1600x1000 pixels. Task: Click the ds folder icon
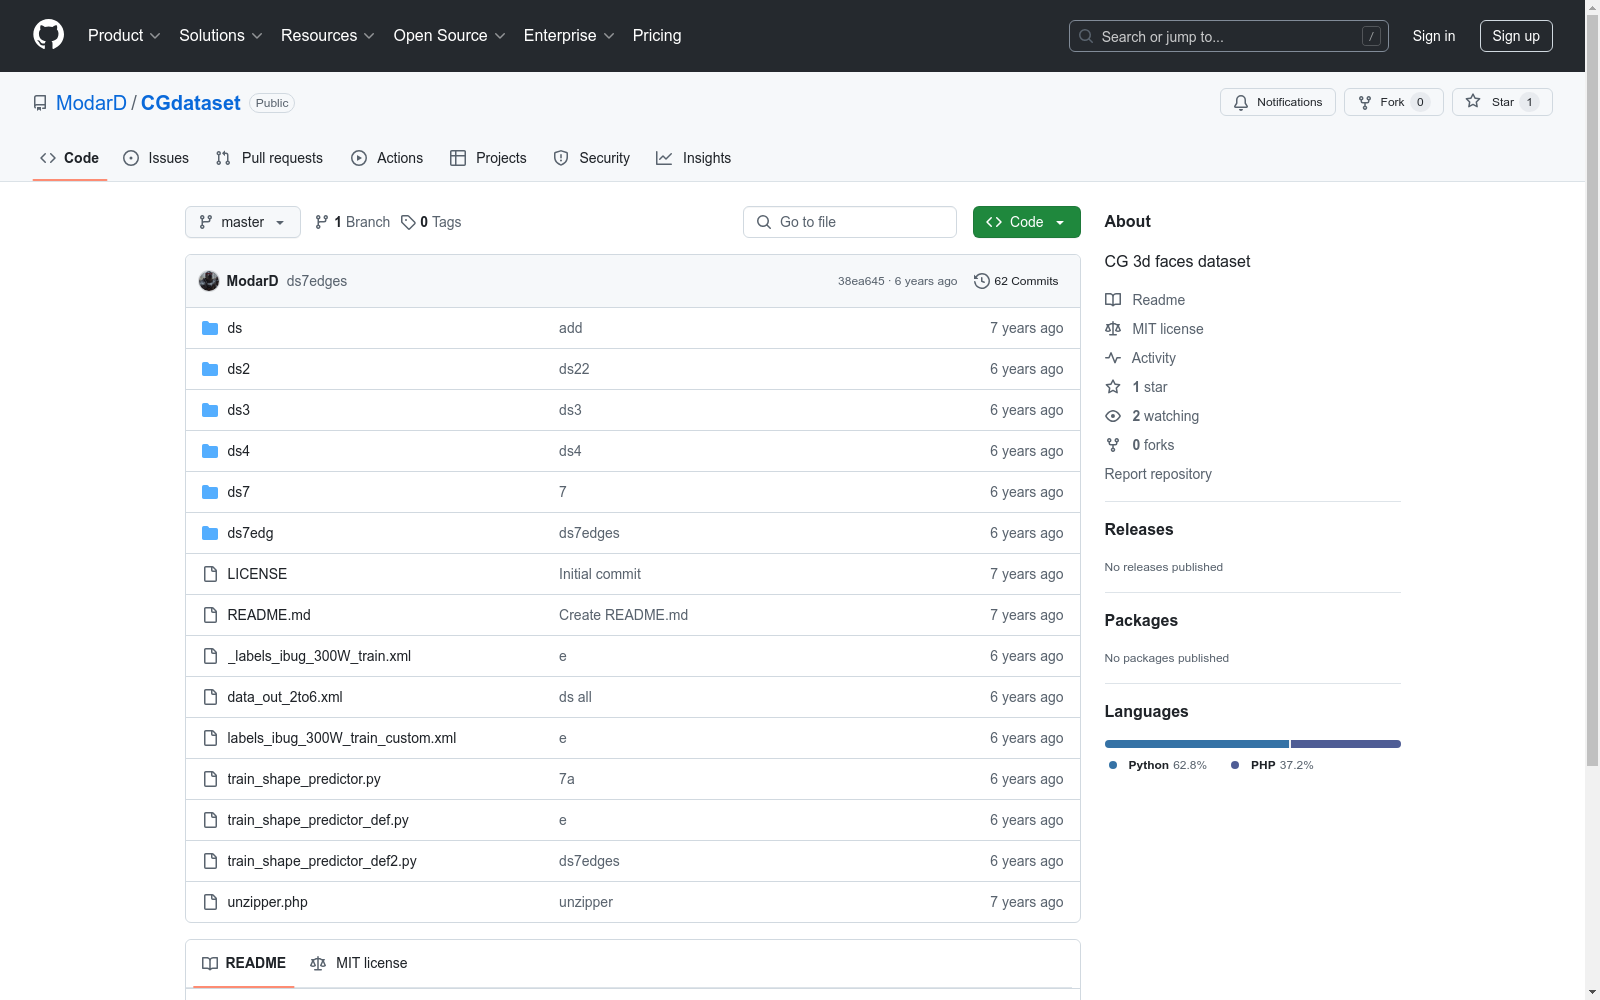point(210,328)
